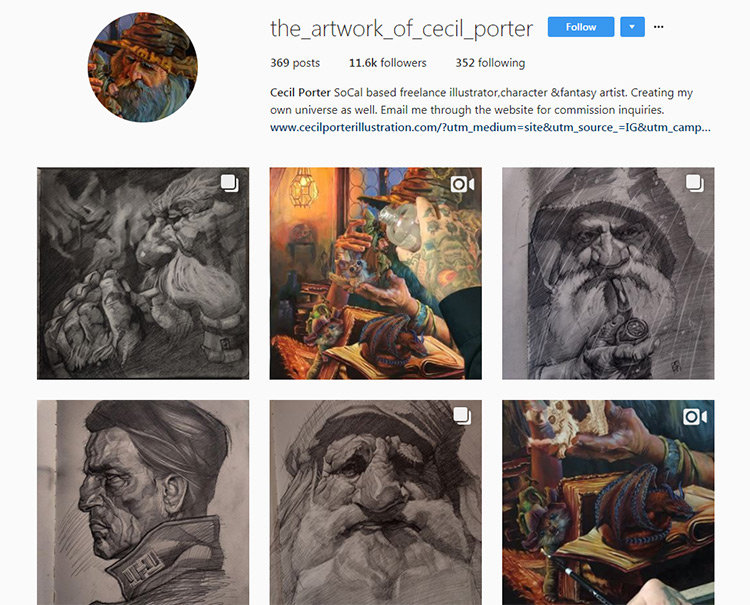Viewport: 750px width, 605px height.
Task: Expand the suggested accounts dropdown arrow
Action: tap(632, 27)
